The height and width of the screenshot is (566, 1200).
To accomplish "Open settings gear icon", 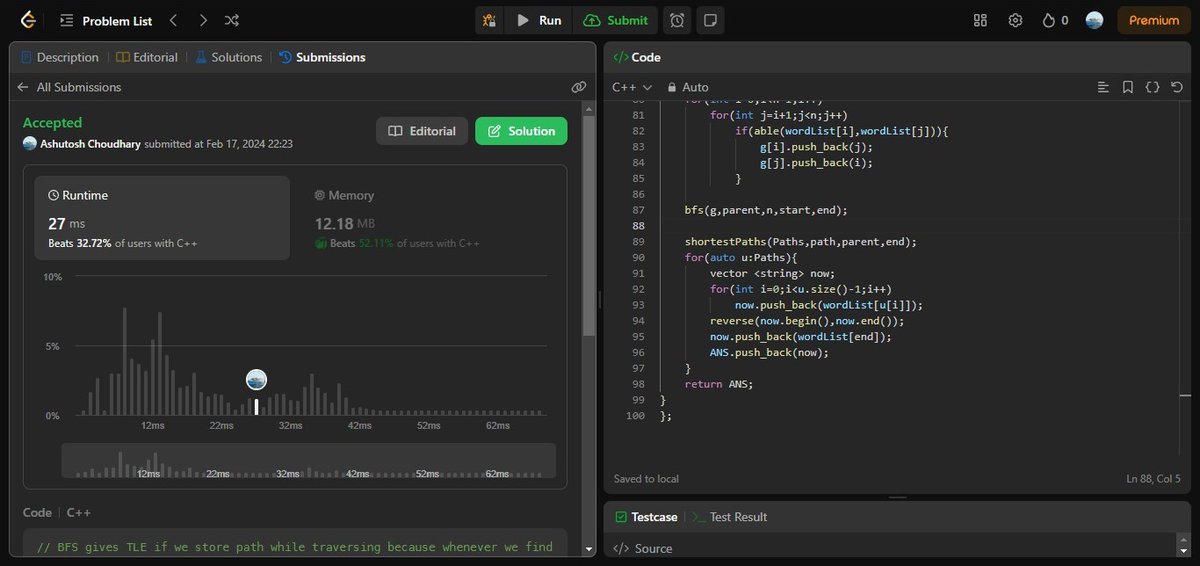I will pos(1015,20).
